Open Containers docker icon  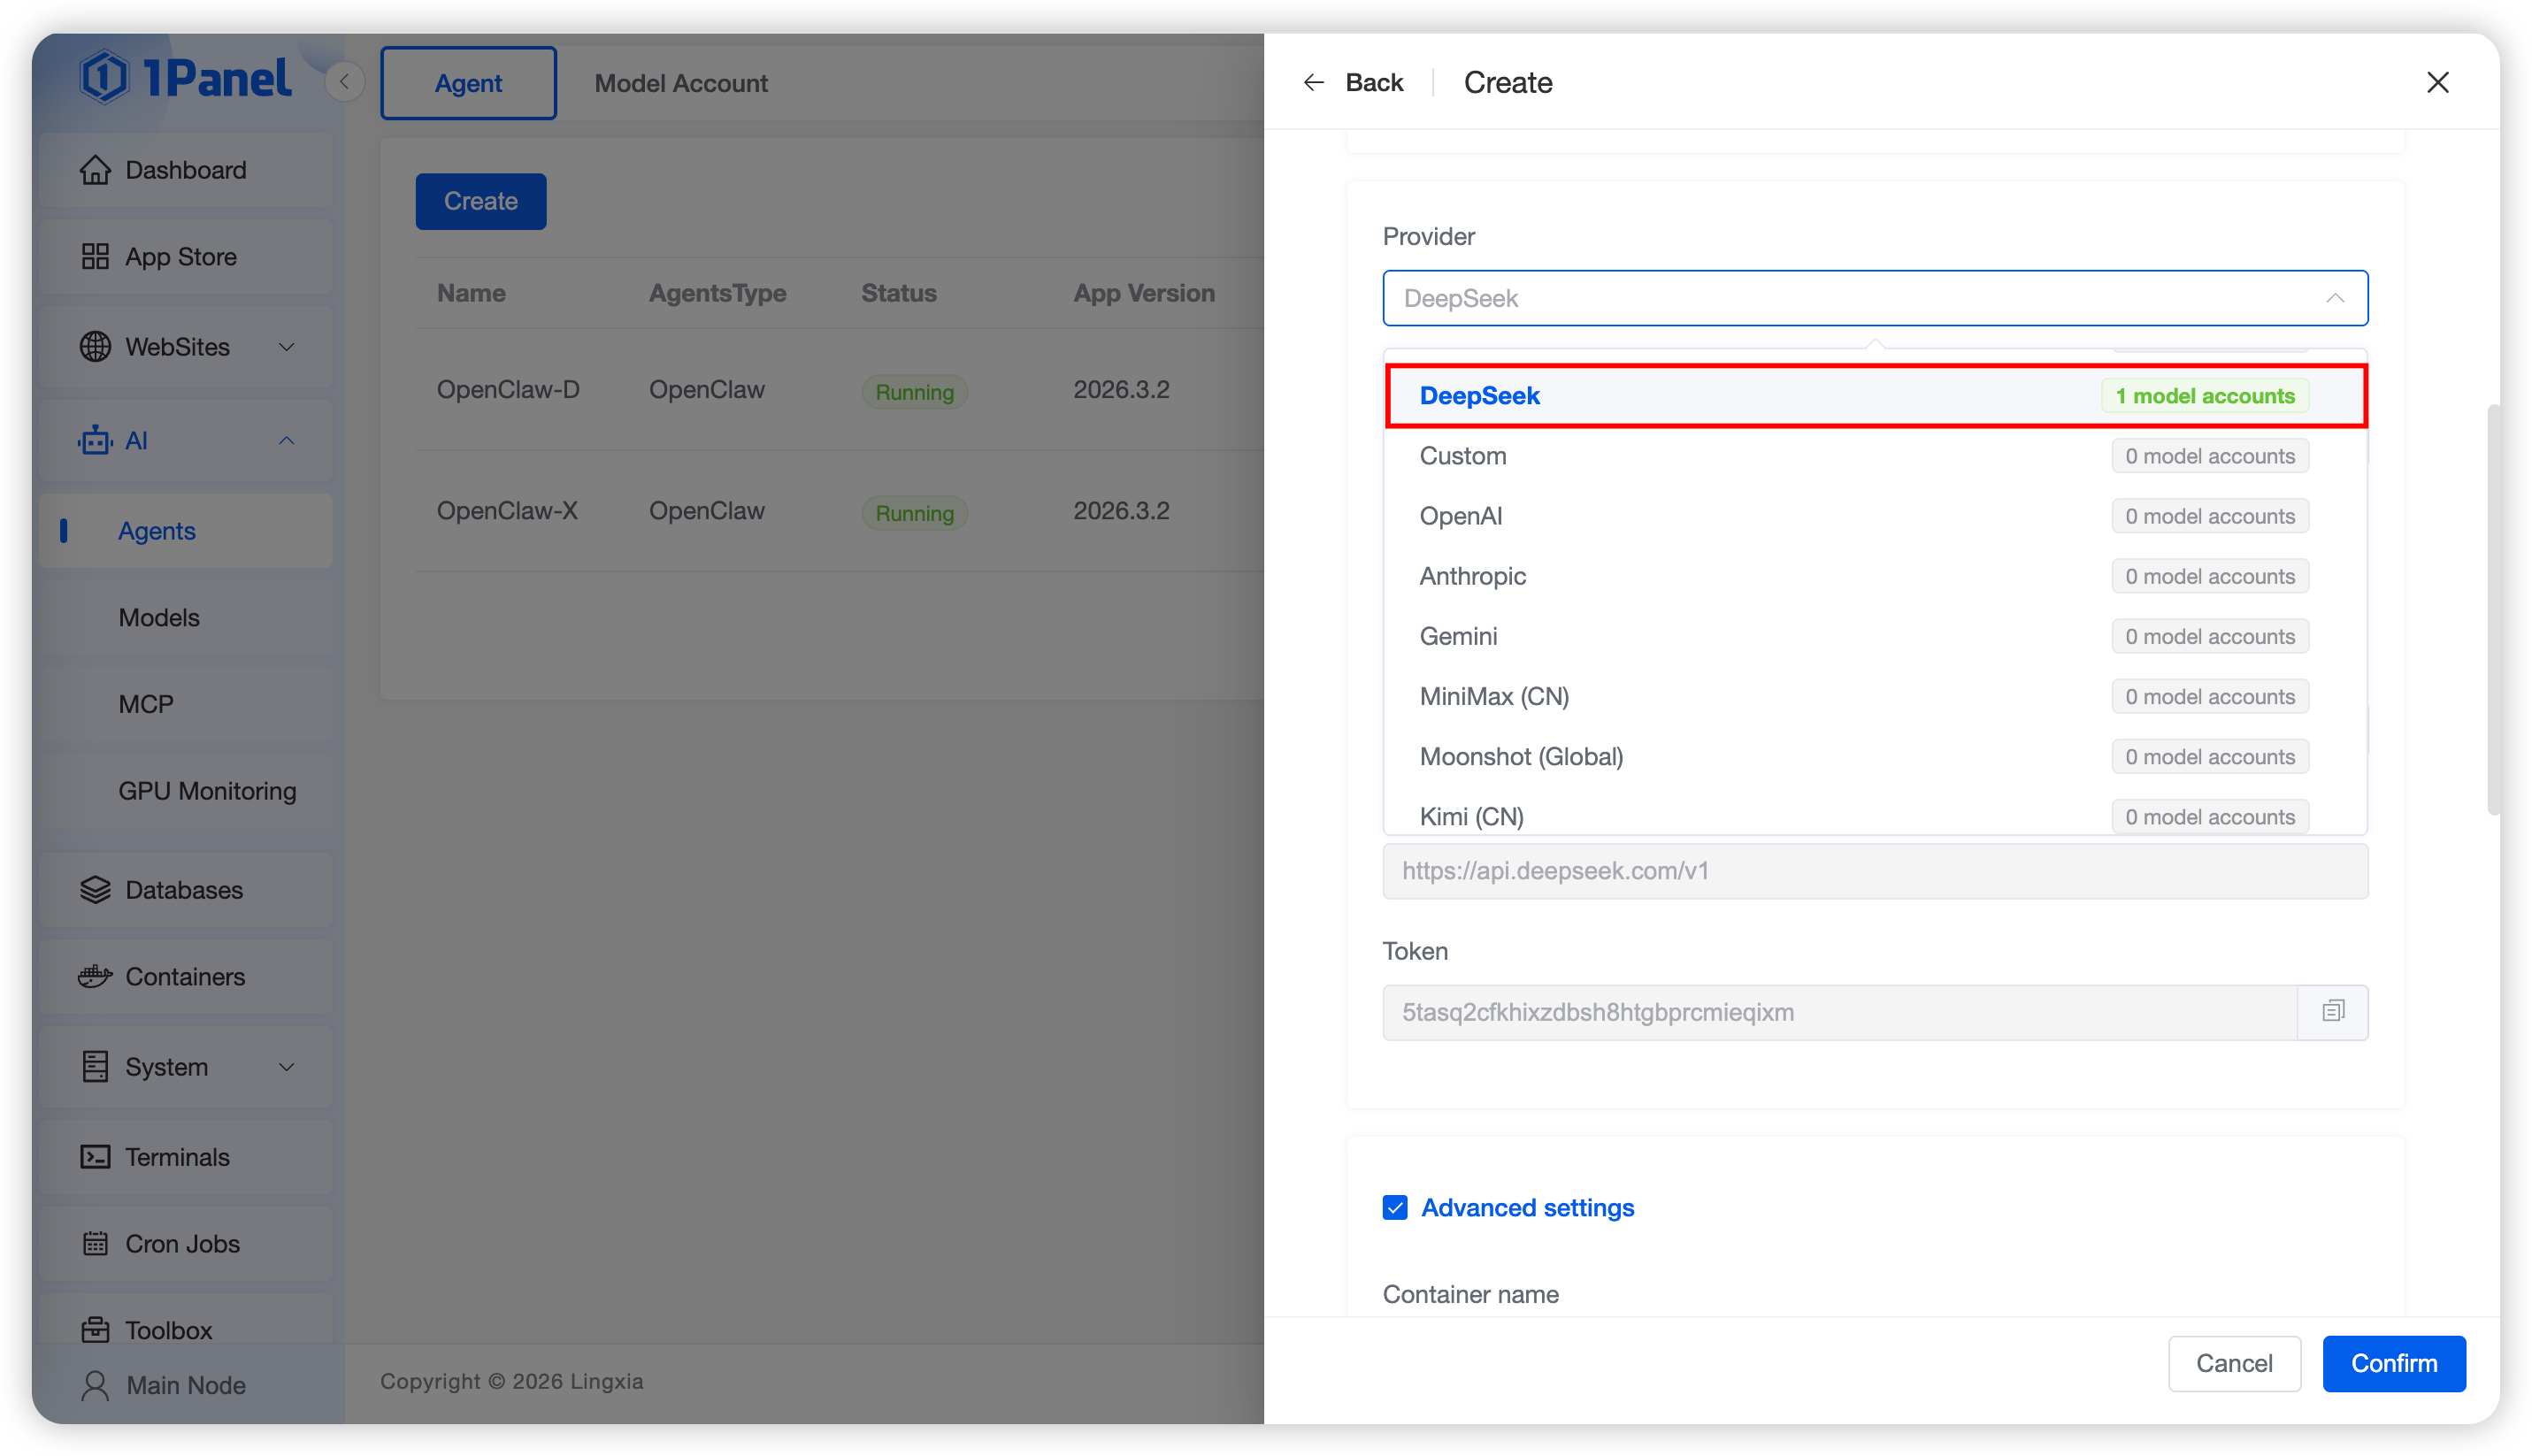[95, 976]
